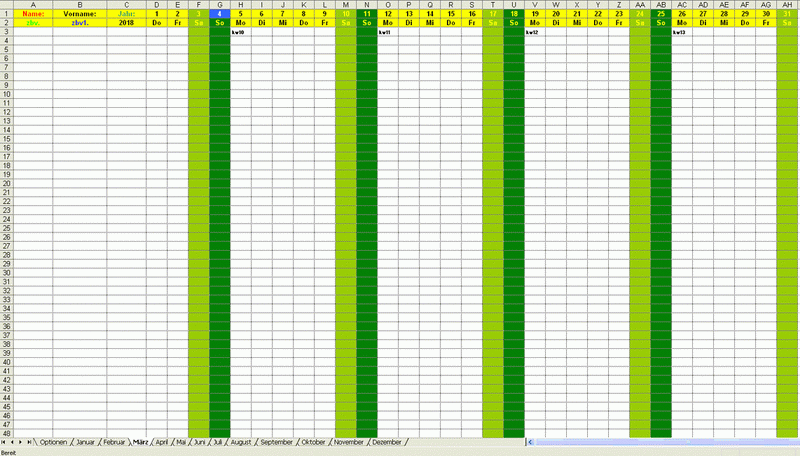Switch to the Februar sheet
The height and width of the screenshot is (456, 800).
tap(114, 442)
